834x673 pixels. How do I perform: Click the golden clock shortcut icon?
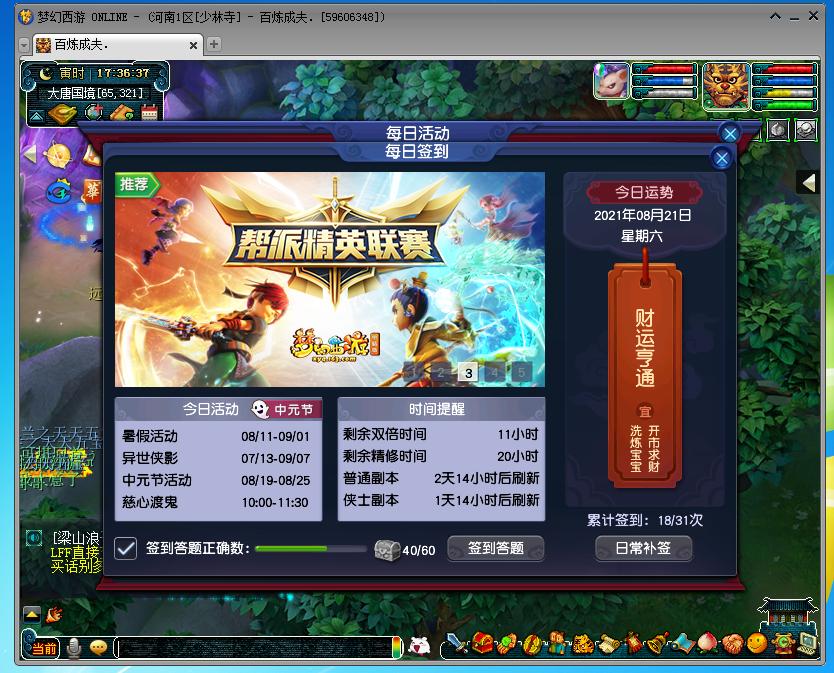pos(59,155)
